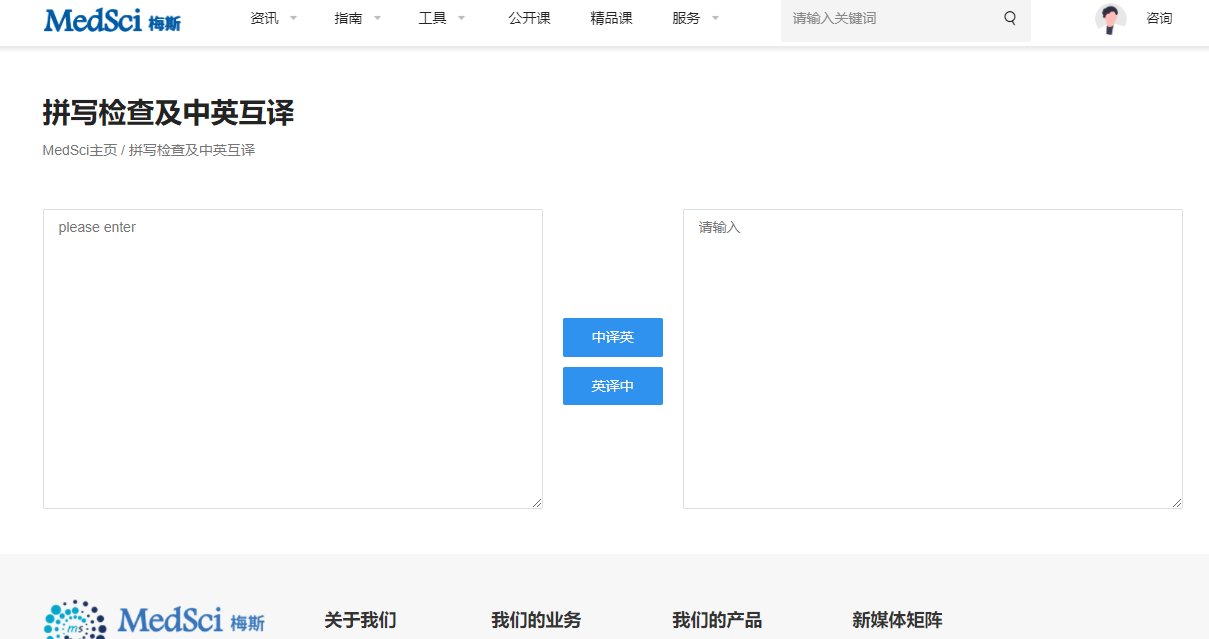This screenshot has width=1209, height=639.
Task: Open the 我们的产品 footer section
Action: 717,620
